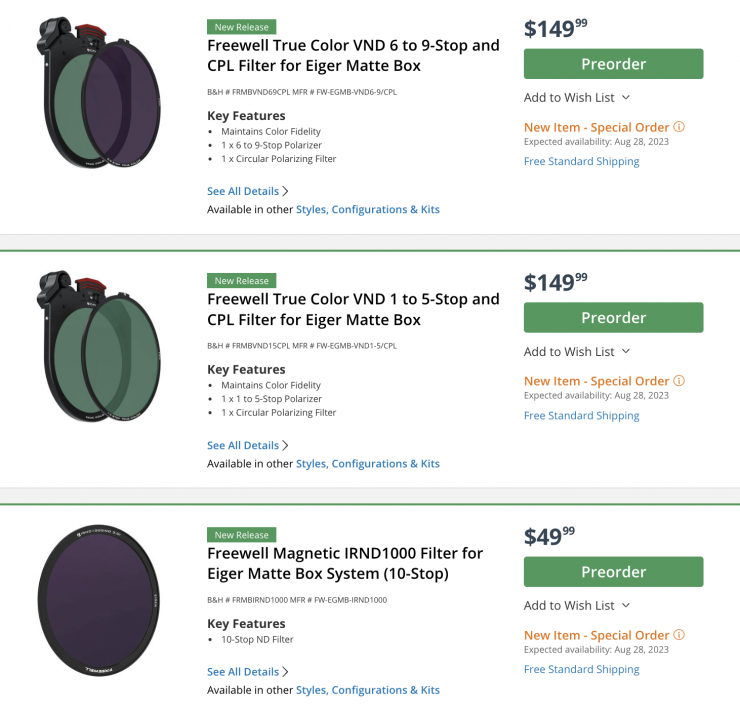Expand Add to Wish List for IRND1000 filter

pyautogui.click(x=626, y=605)
